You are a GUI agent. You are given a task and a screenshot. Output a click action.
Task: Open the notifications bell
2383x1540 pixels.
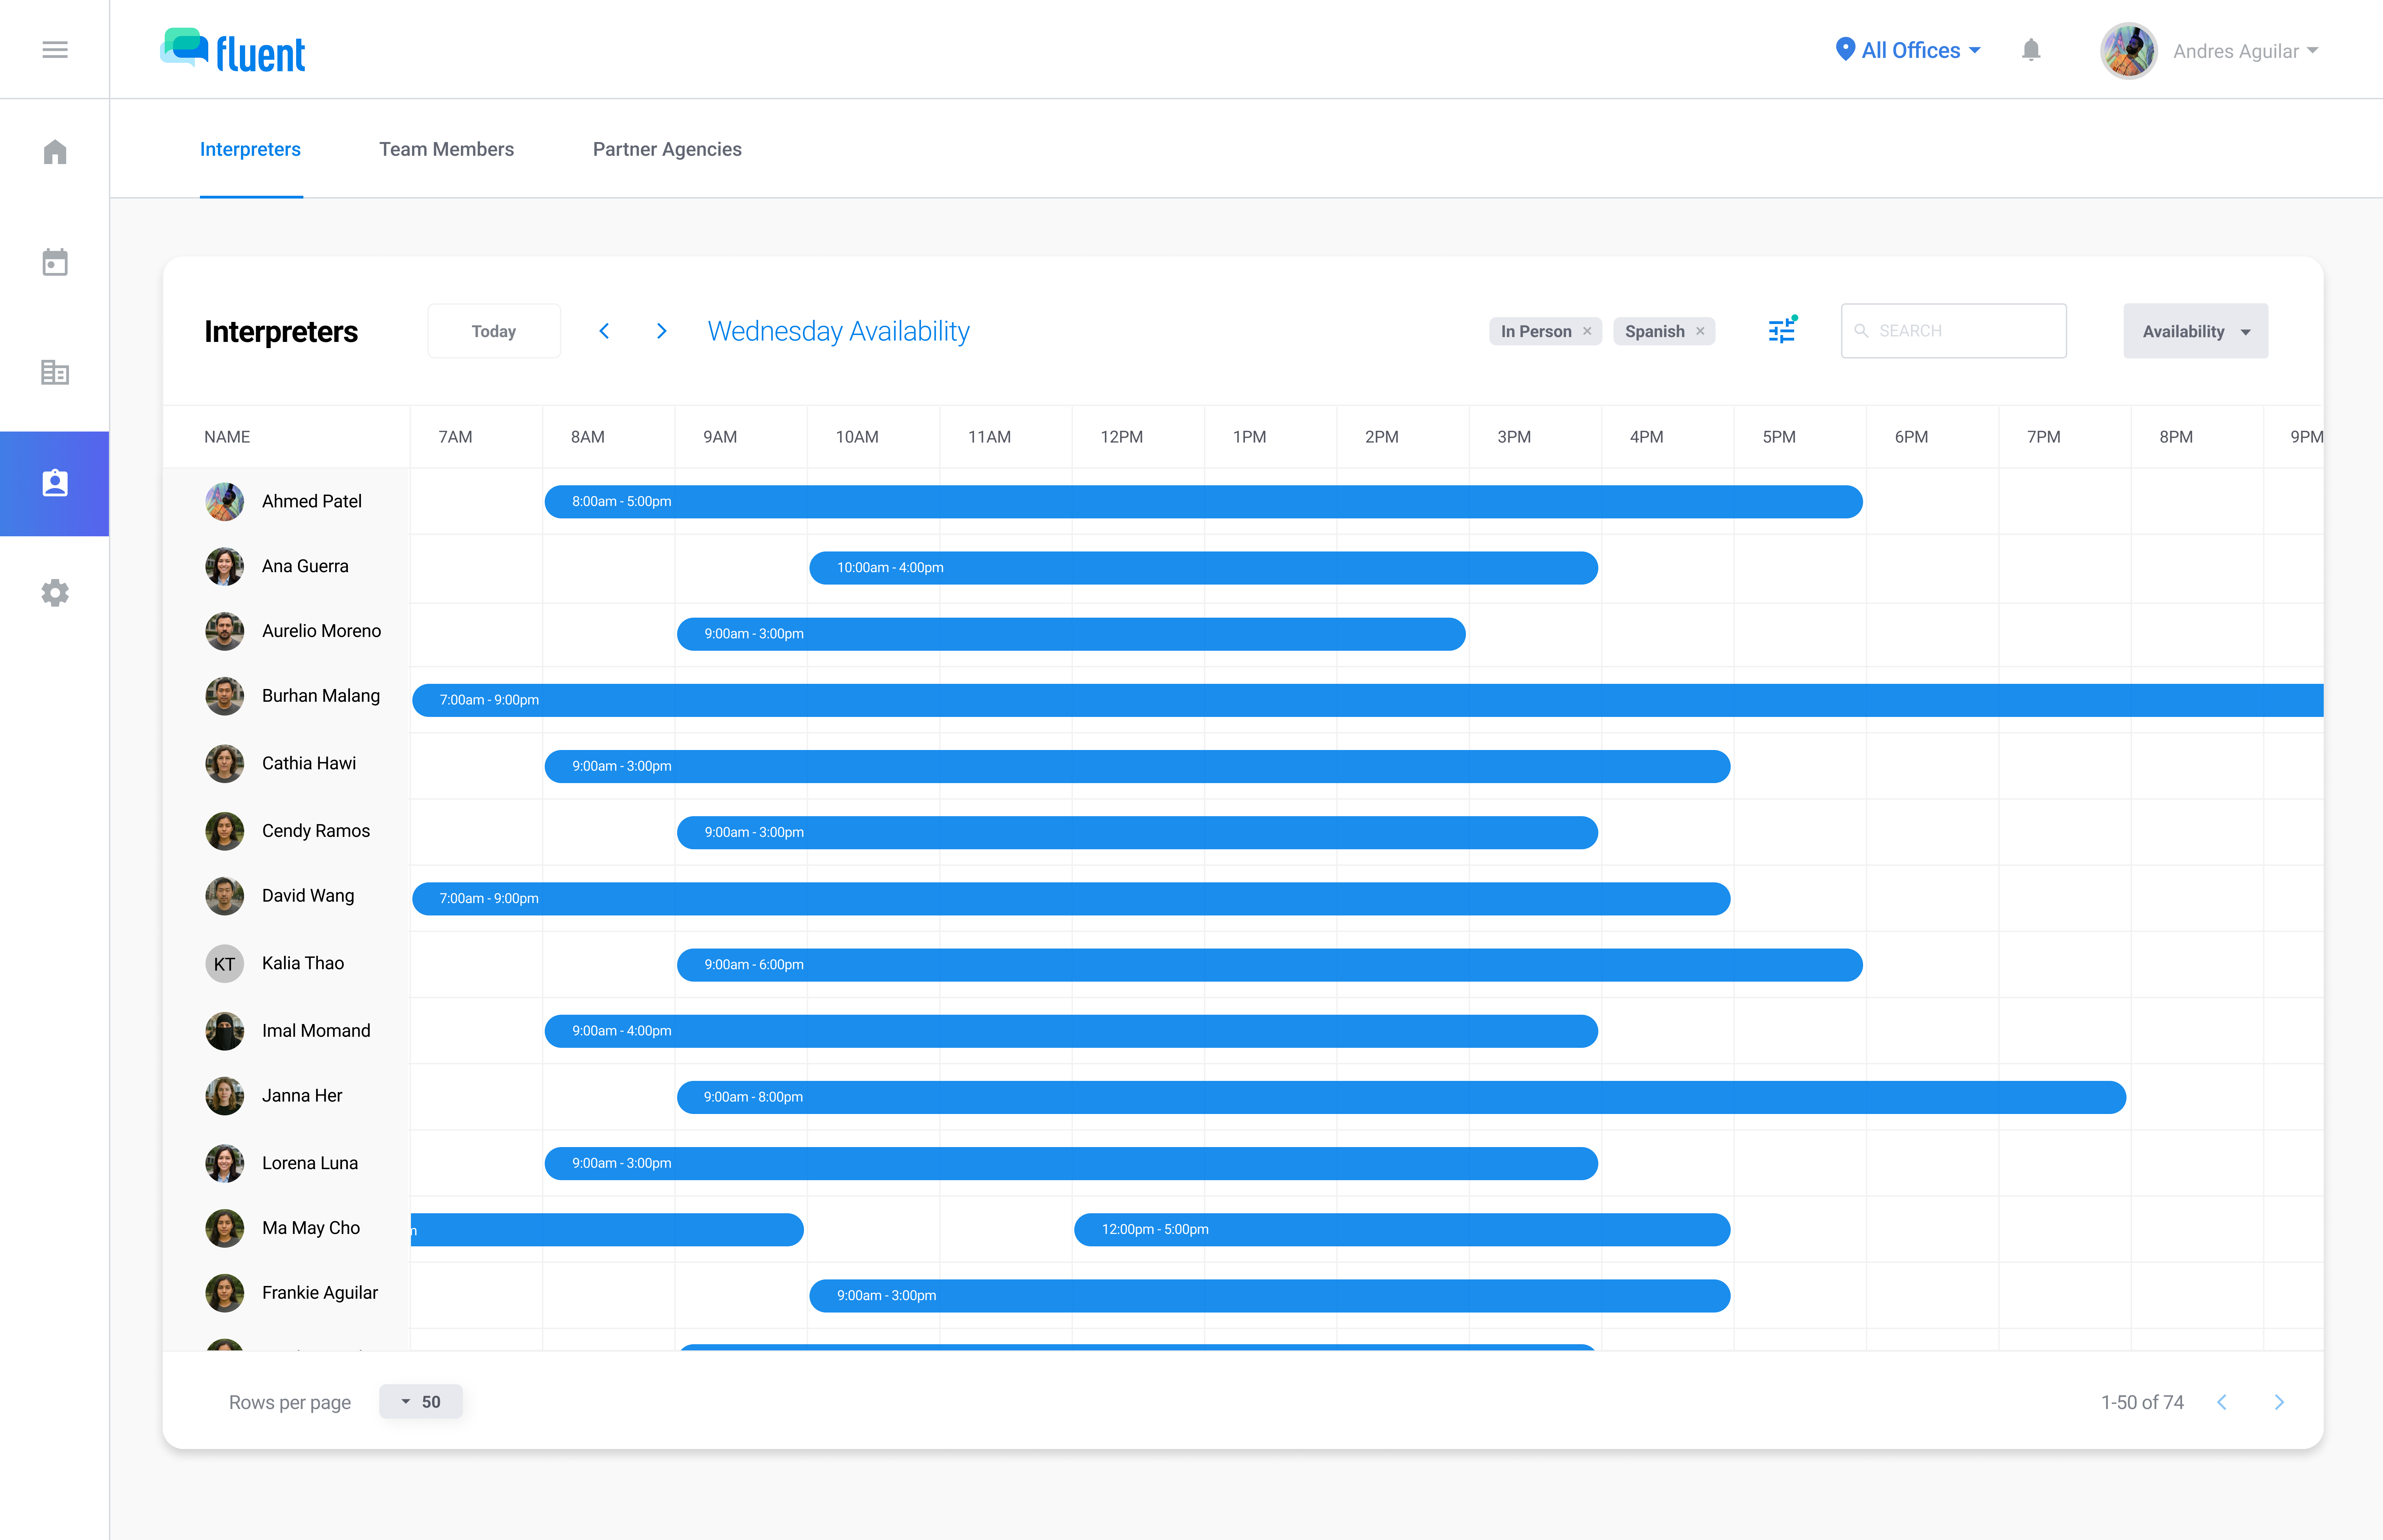(2031, 50)
